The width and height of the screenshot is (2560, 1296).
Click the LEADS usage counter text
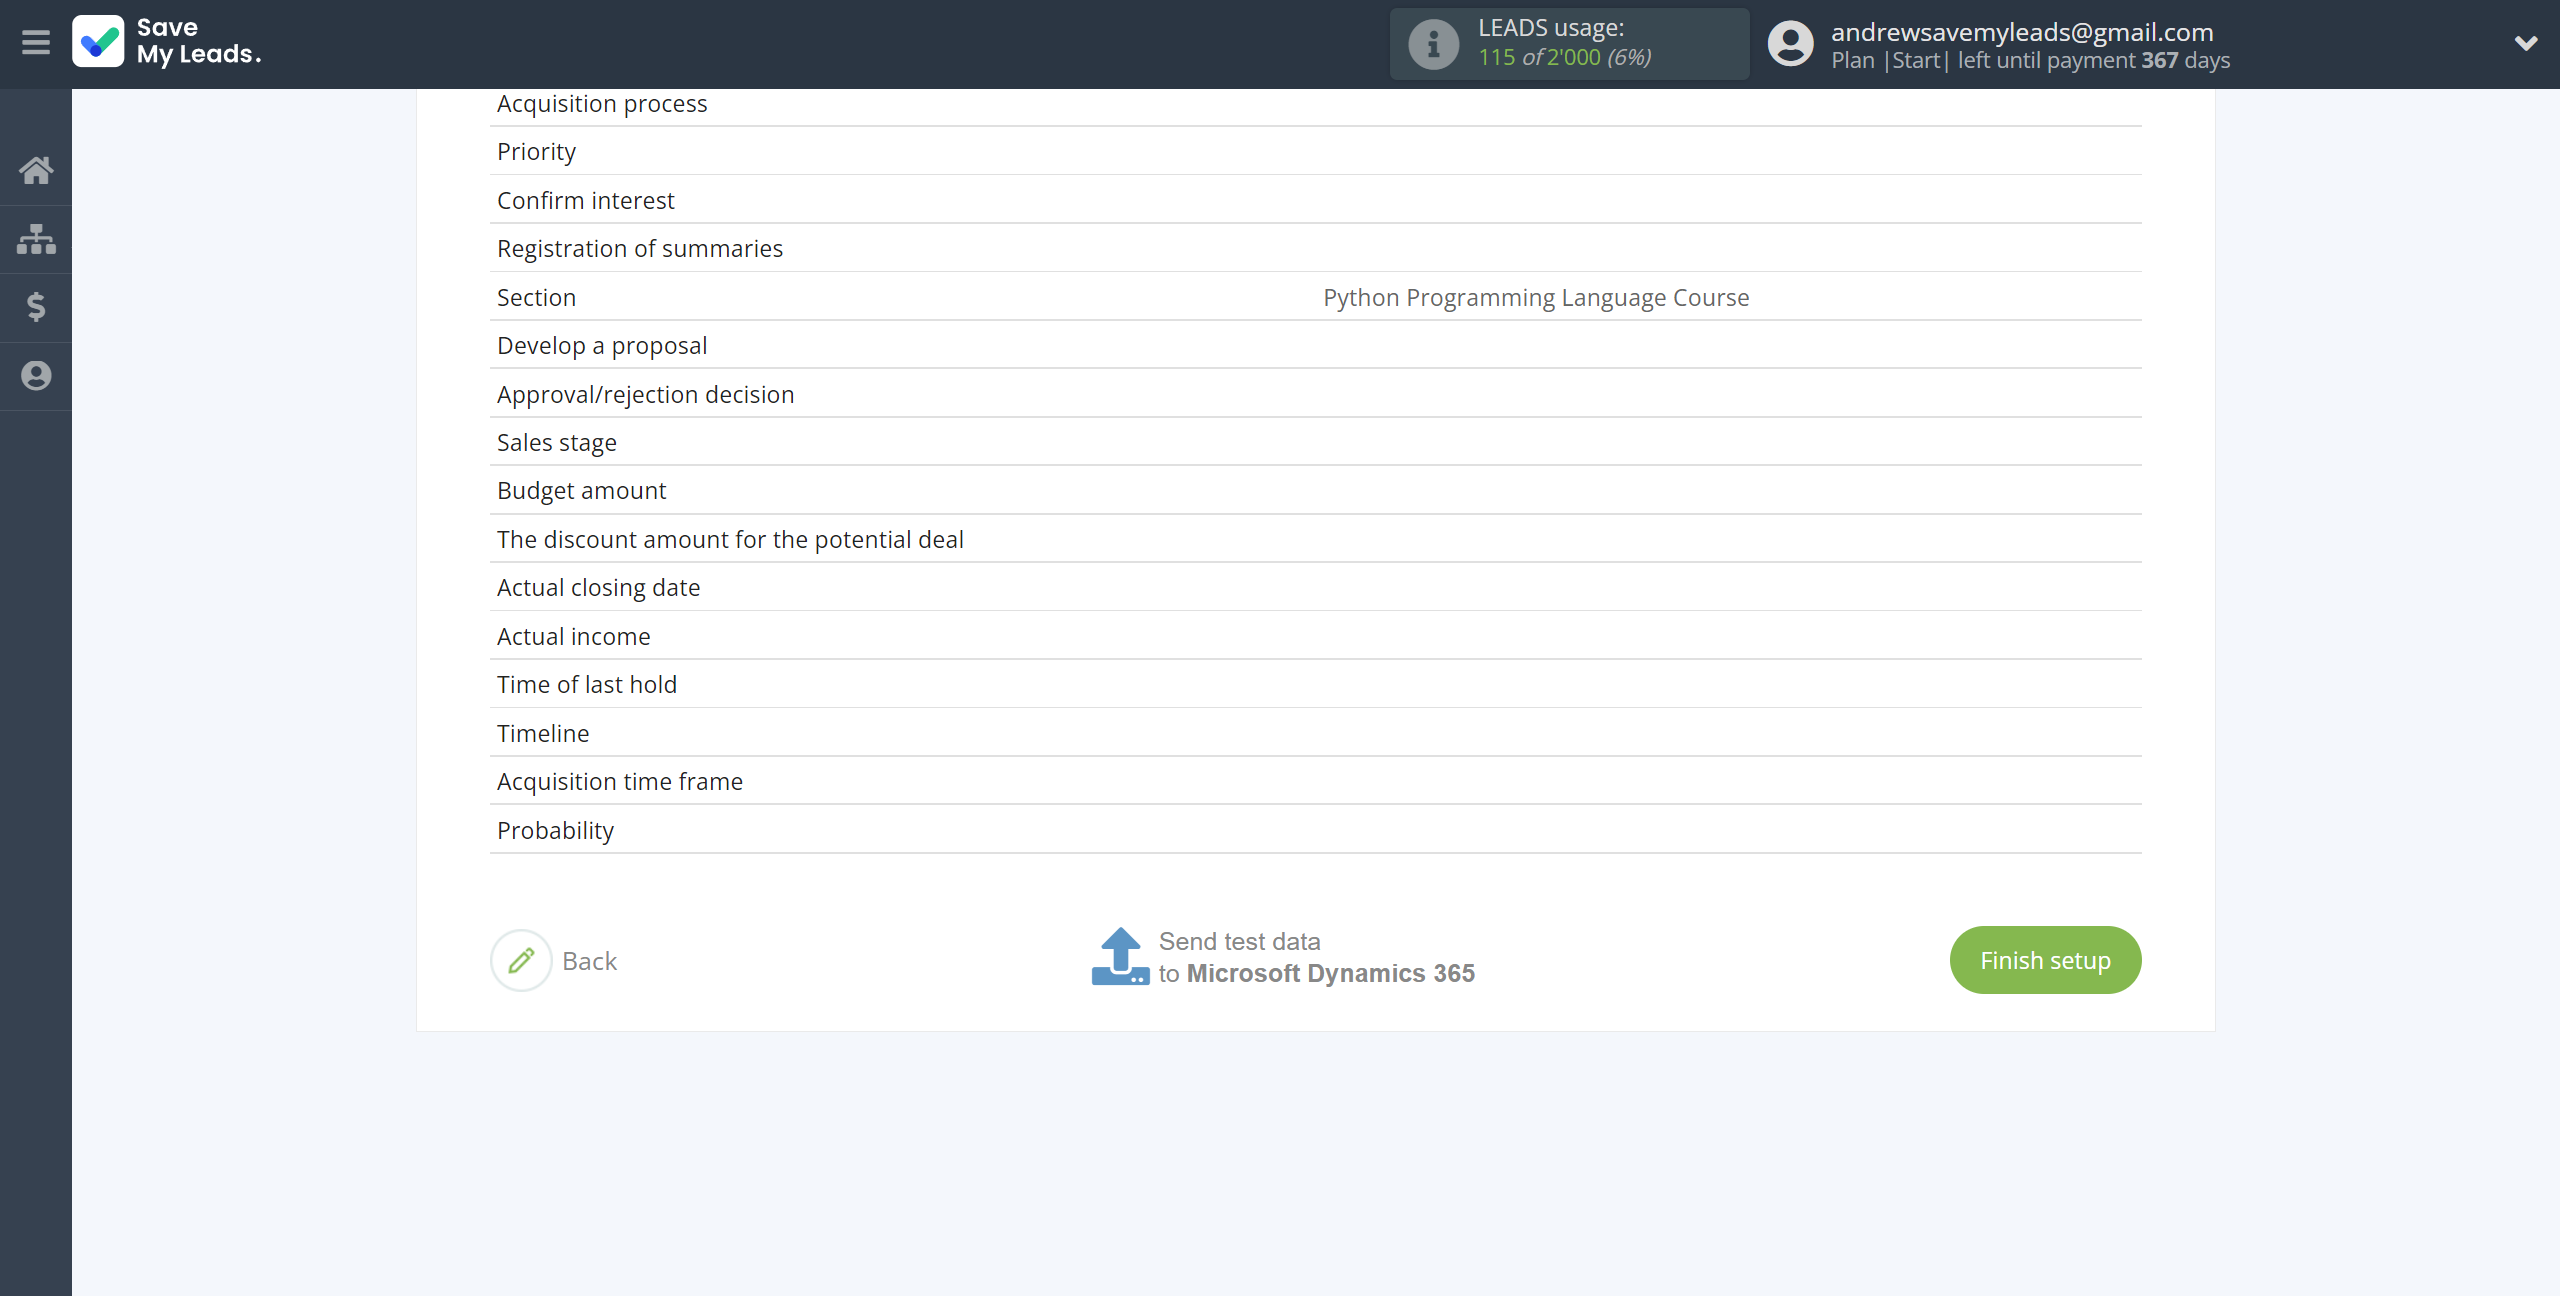tap(1564, 58)
